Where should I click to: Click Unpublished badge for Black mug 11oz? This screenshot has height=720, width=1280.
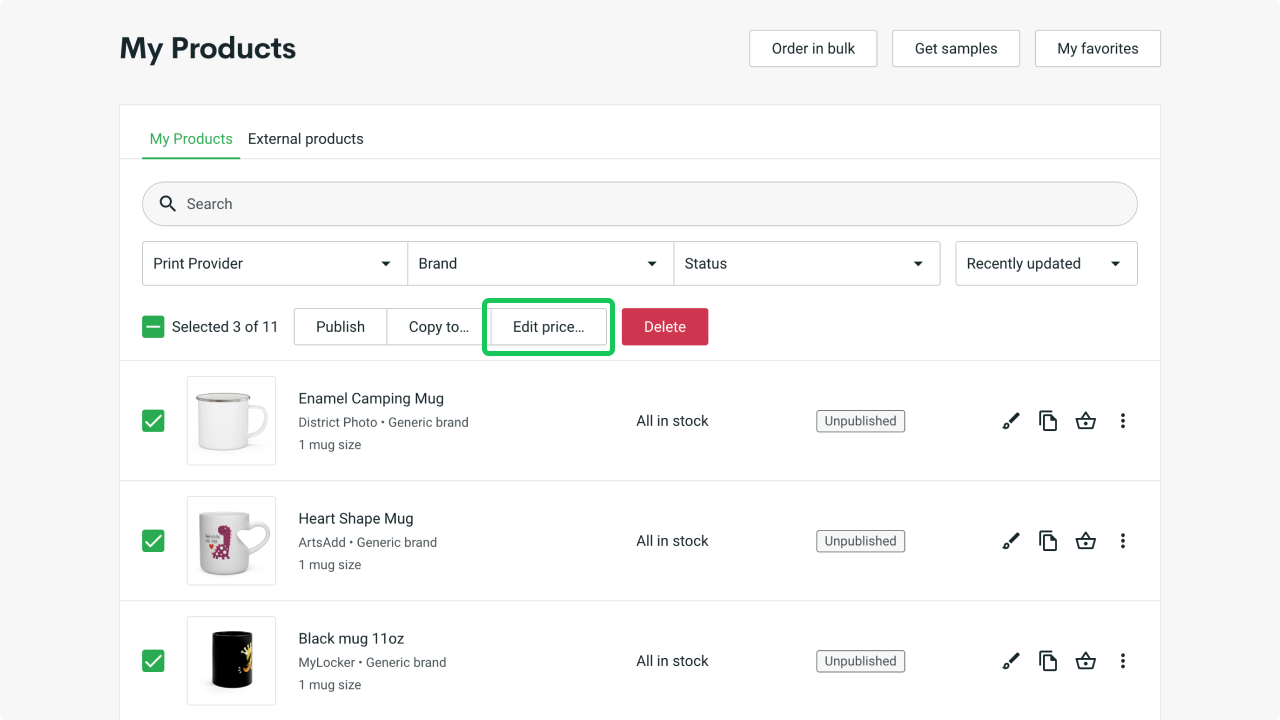(860, 661)
